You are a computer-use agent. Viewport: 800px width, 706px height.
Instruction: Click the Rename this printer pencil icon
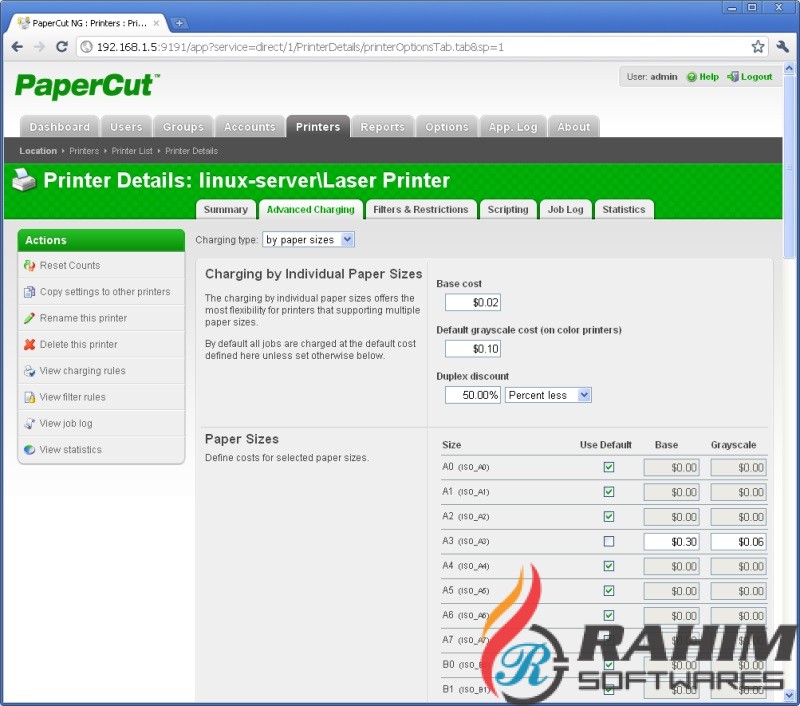pos(30,318)
